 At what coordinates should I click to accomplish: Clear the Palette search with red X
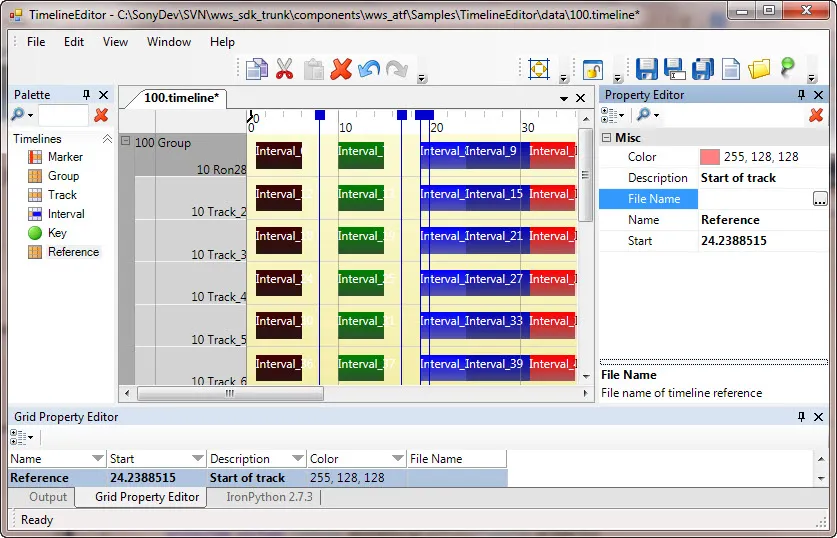(x=101, y=115)
